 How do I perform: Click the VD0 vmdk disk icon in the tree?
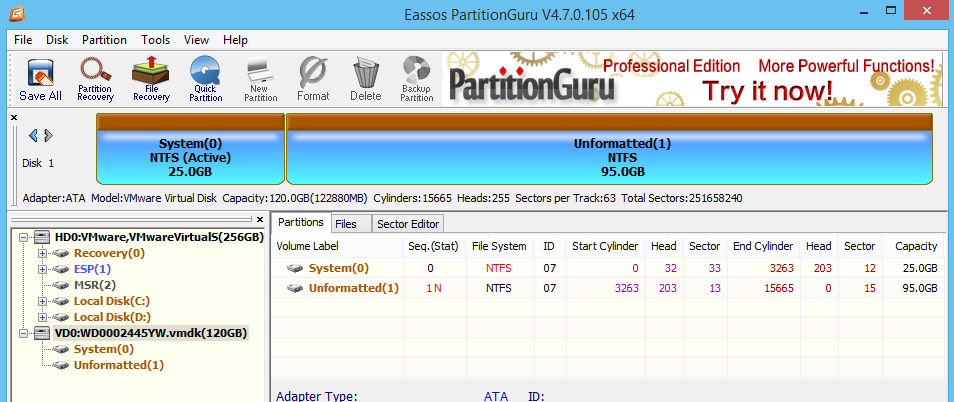[41, 333]
